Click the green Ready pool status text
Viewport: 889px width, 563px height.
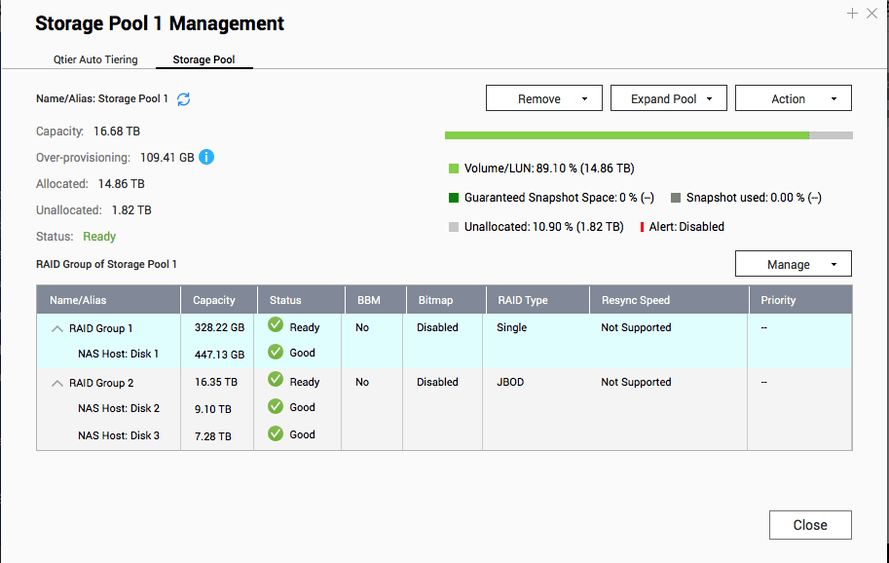[99, 236]
